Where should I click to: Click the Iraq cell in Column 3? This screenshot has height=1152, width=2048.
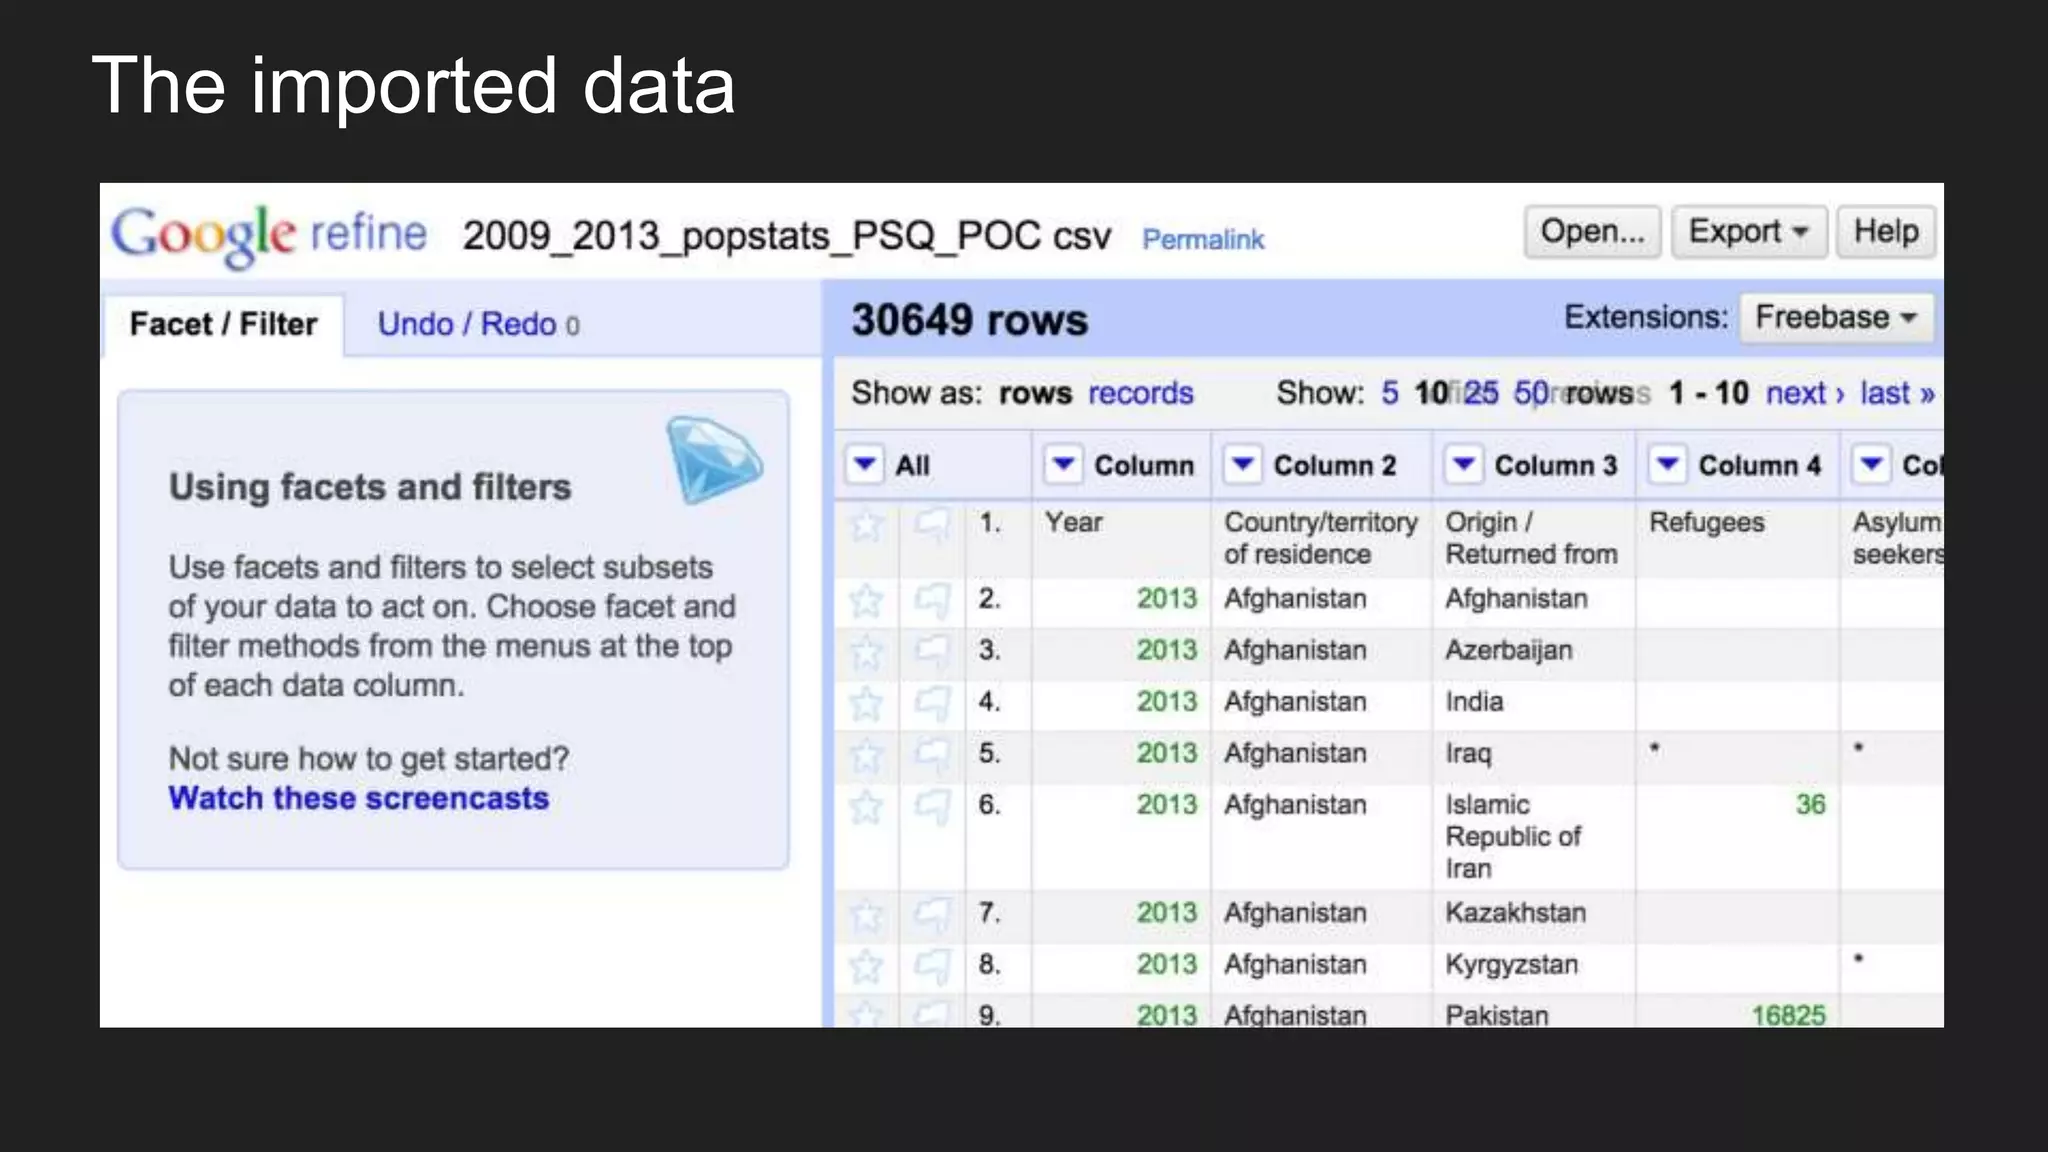[x=1534, y=758]
